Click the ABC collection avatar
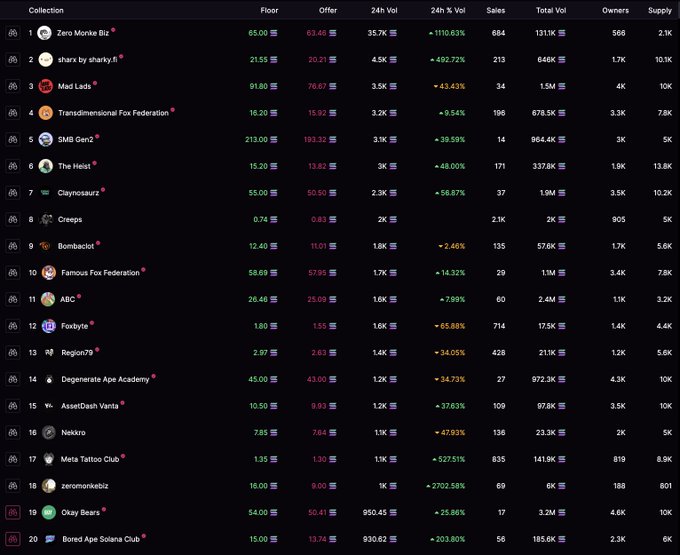Image resolution: width=680 pixels, height=555 pixels. coord(48,299)
